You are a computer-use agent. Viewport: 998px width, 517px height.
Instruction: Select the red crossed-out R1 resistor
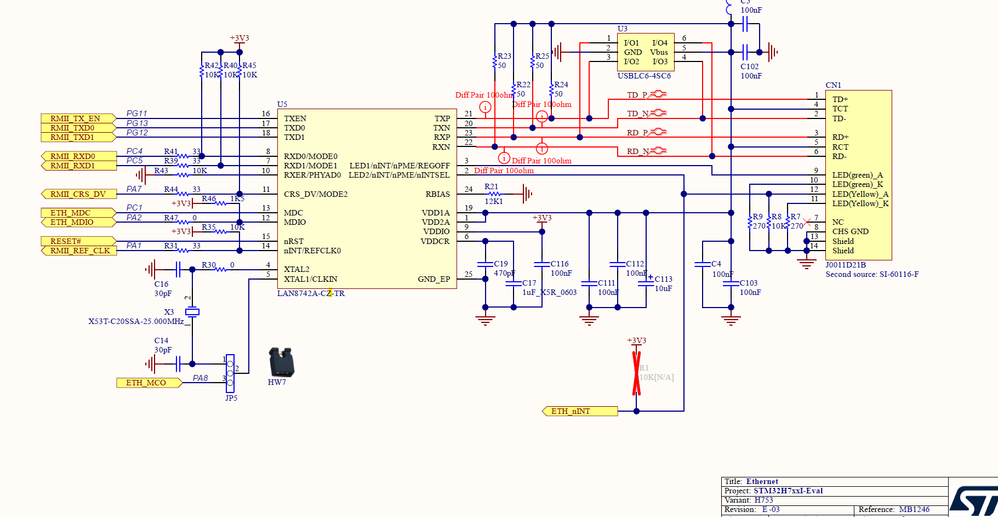(x=636, y=372)
